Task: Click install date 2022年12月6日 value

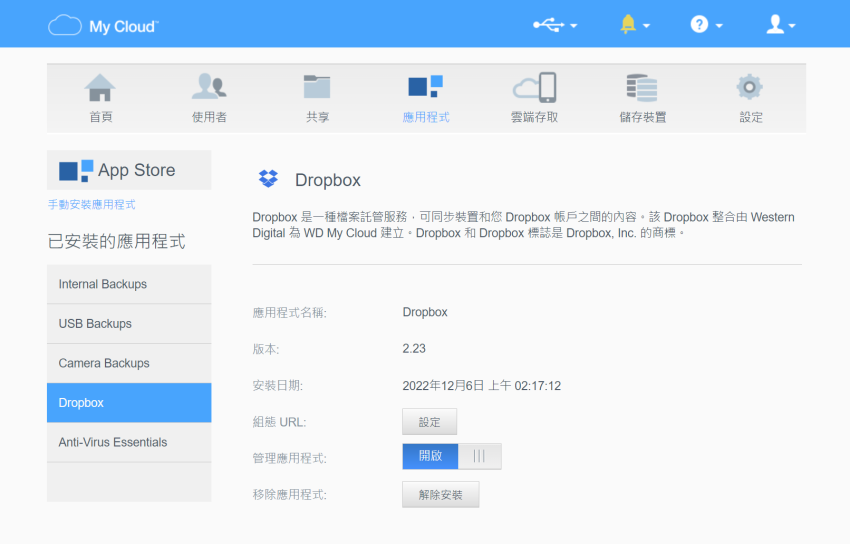Action: [481, 386]
